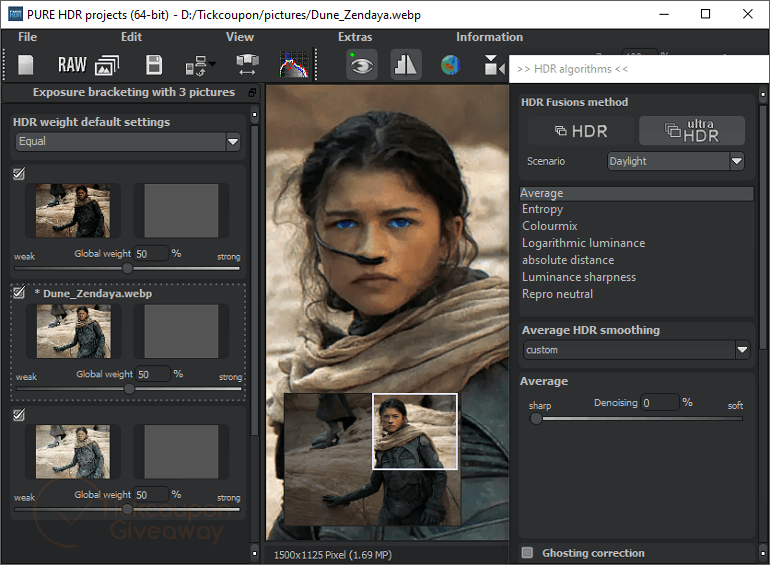Screen dimensions: 770x565
Task: Open the RAW import tool
Action: (72, 65)
